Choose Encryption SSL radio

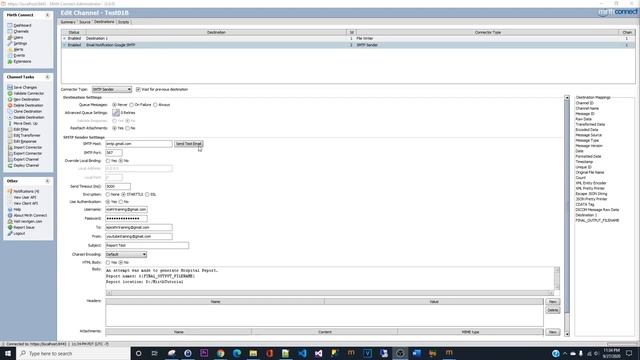pos(147,195)
